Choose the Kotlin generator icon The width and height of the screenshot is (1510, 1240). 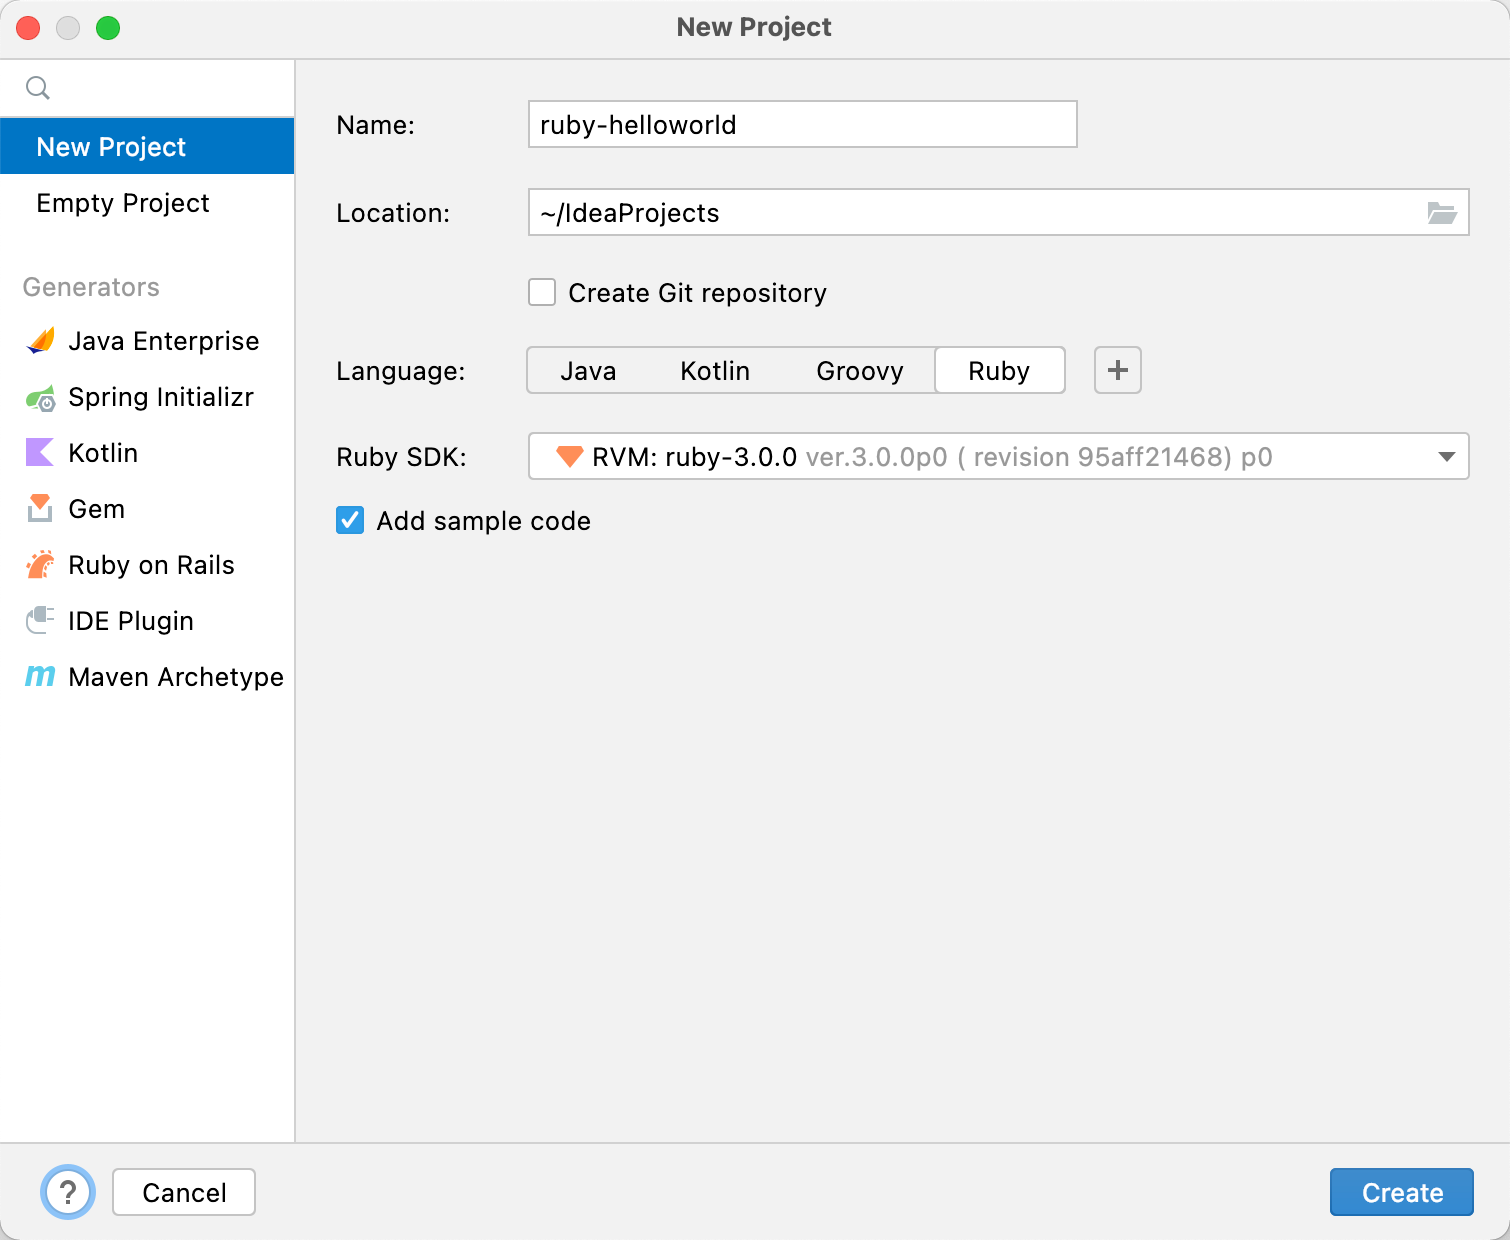40,453
